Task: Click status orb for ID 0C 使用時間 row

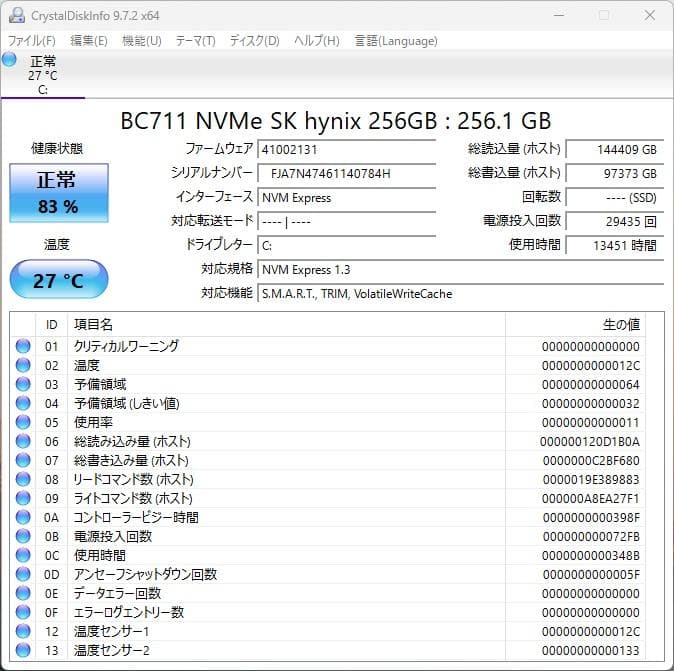Action: (23, 555)
